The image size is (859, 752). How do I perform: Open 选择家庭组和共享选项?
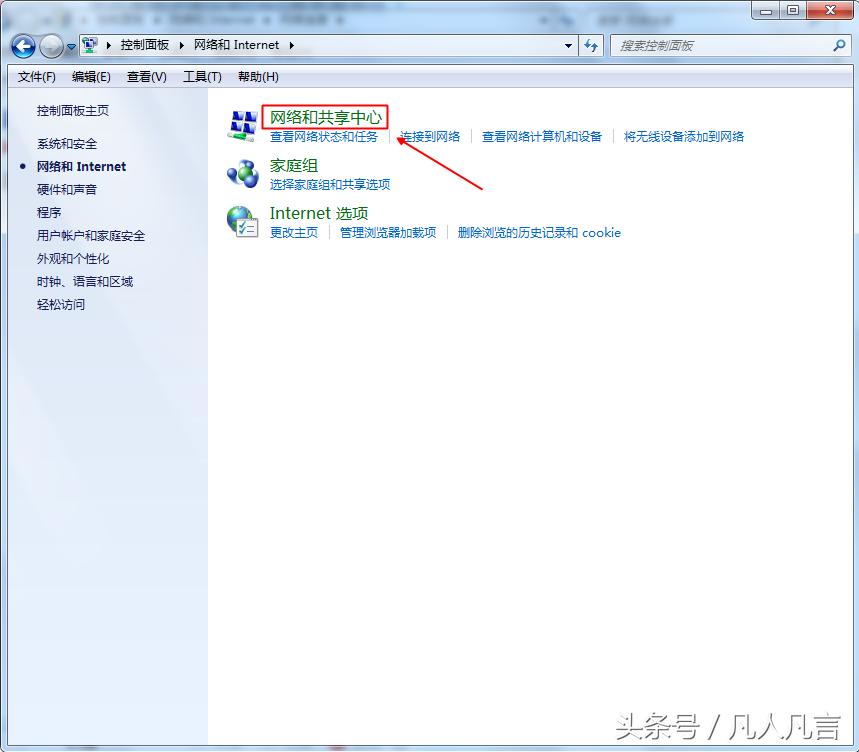(328, 185)
